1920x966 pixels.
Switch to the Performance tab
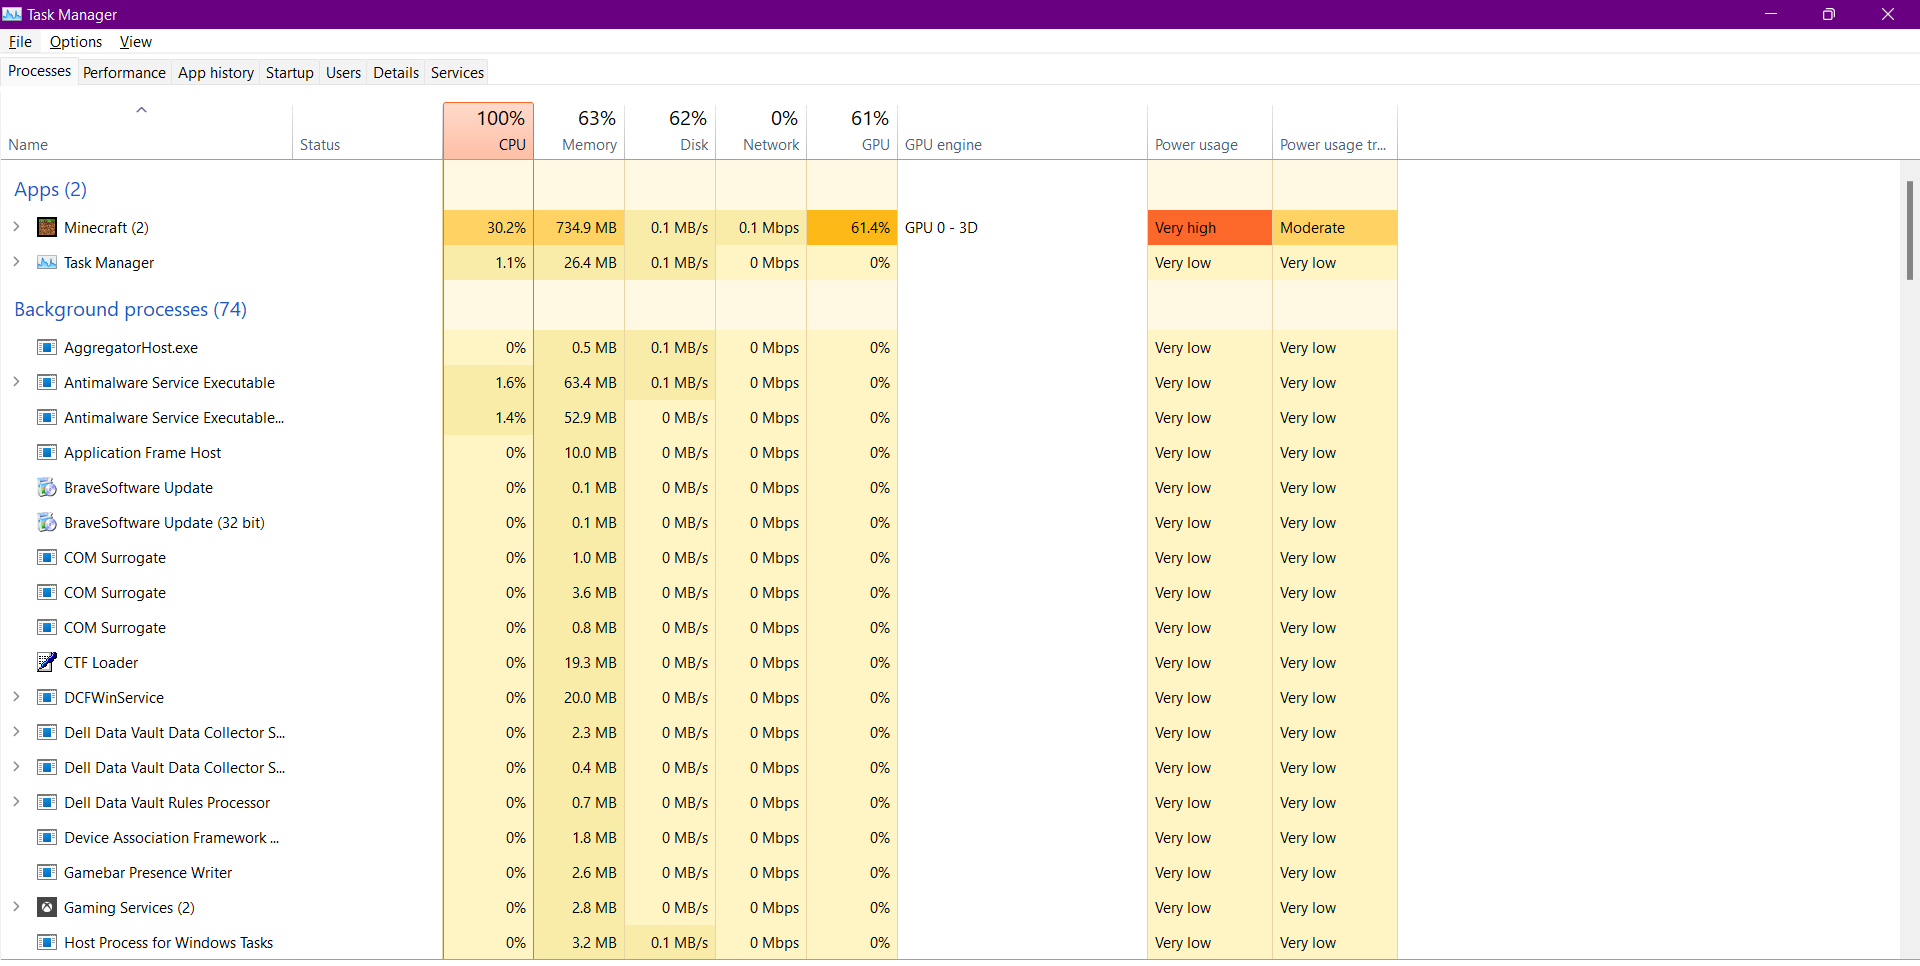[x=124, y=73]
